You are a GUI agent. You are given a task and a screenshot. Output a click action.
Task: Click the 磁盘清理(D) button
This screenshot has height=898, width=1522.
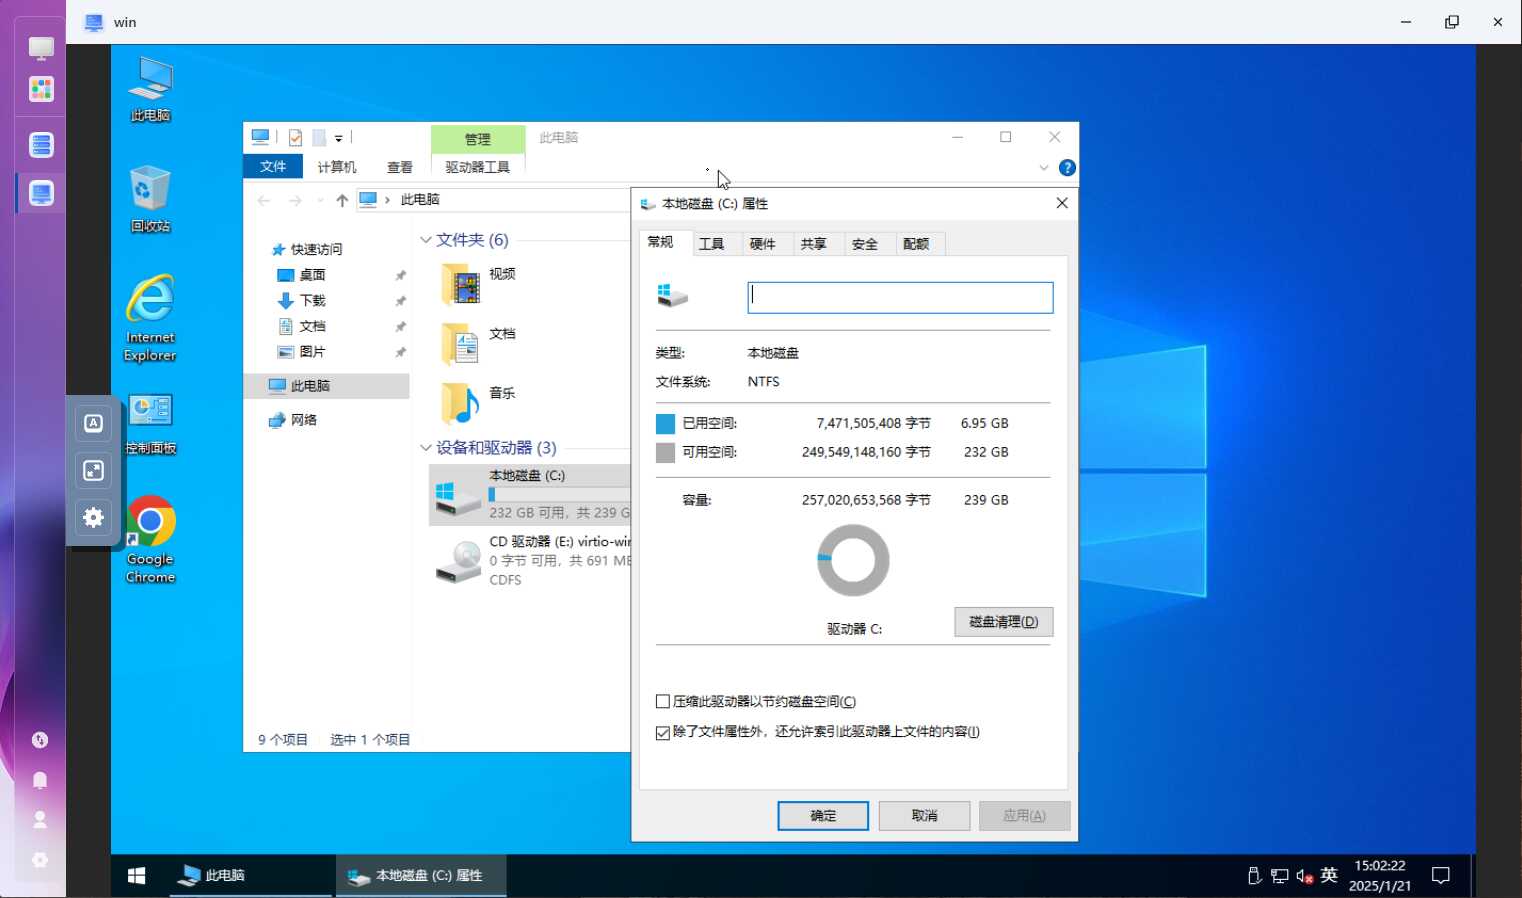click(1003, 621)
